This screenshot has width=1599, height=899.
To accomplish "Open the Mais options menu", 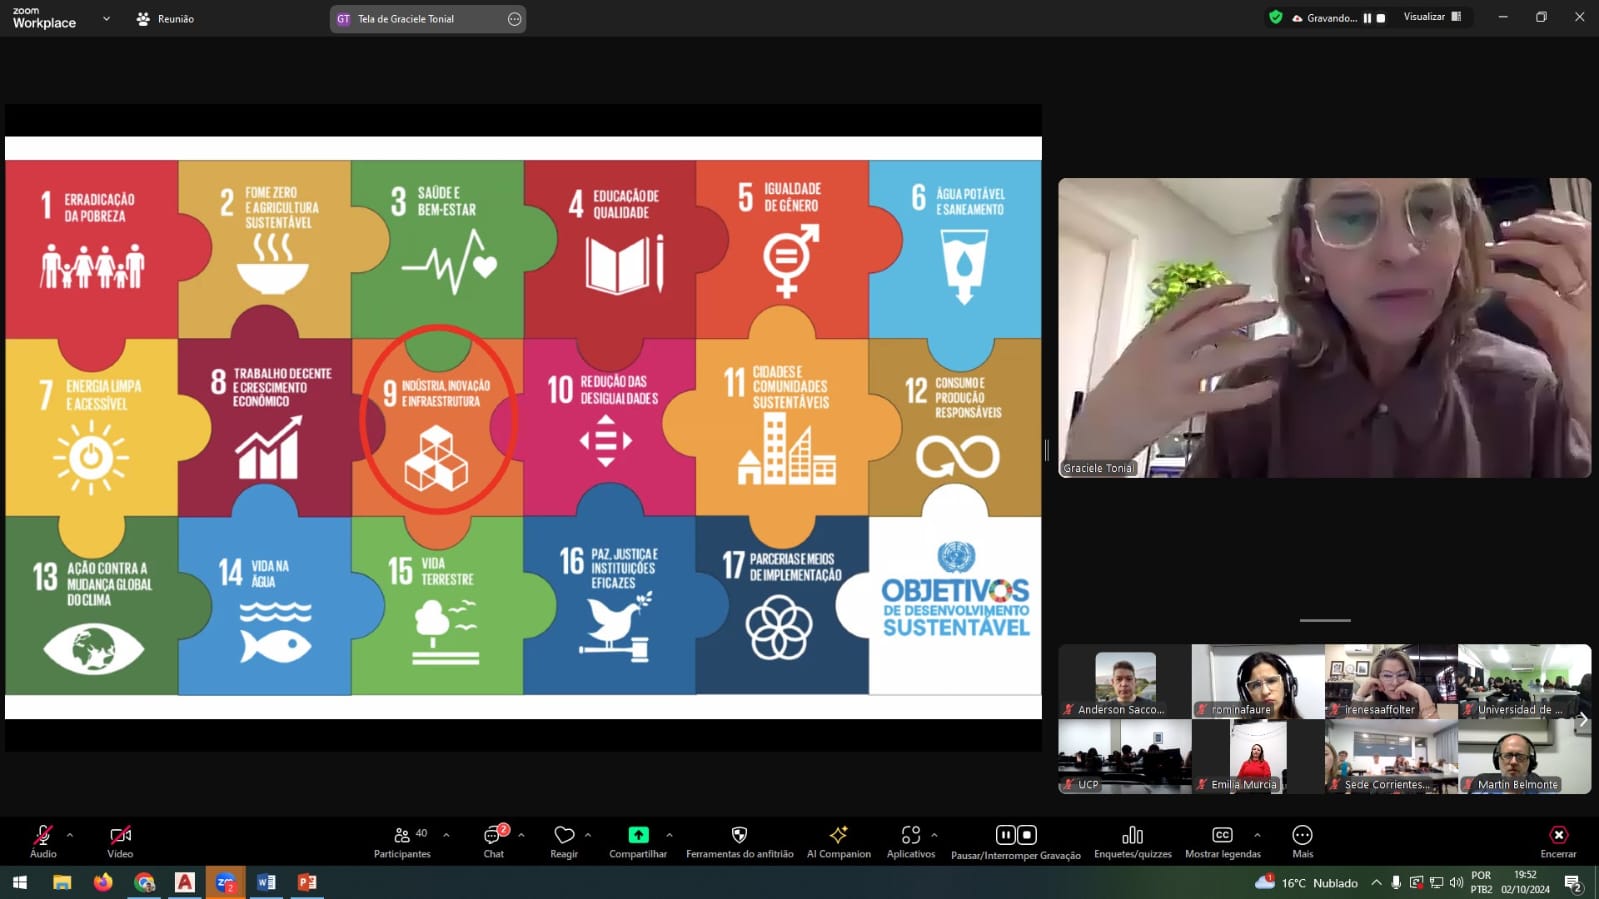I will point(1302,836).
